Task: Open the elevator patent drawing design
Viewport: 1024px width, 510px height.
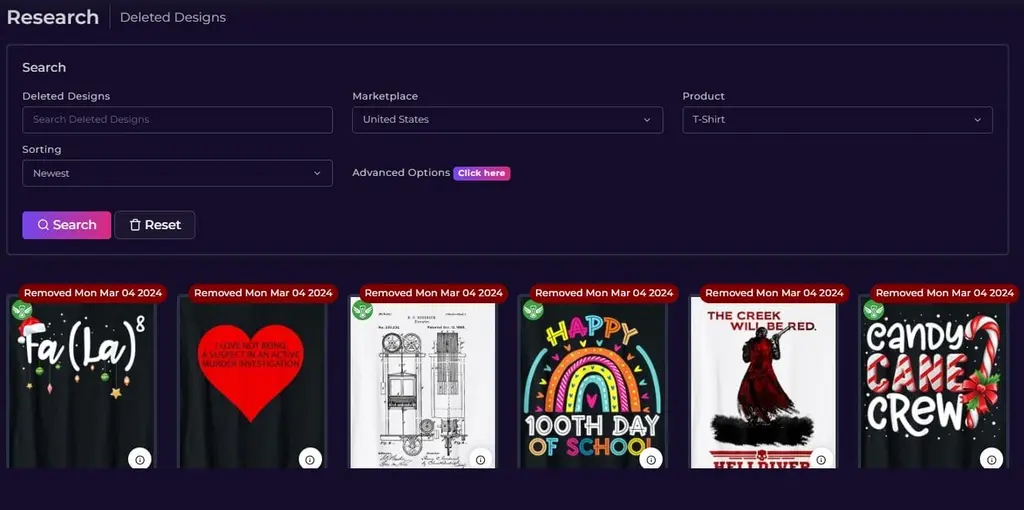Action: coord(423,382)
